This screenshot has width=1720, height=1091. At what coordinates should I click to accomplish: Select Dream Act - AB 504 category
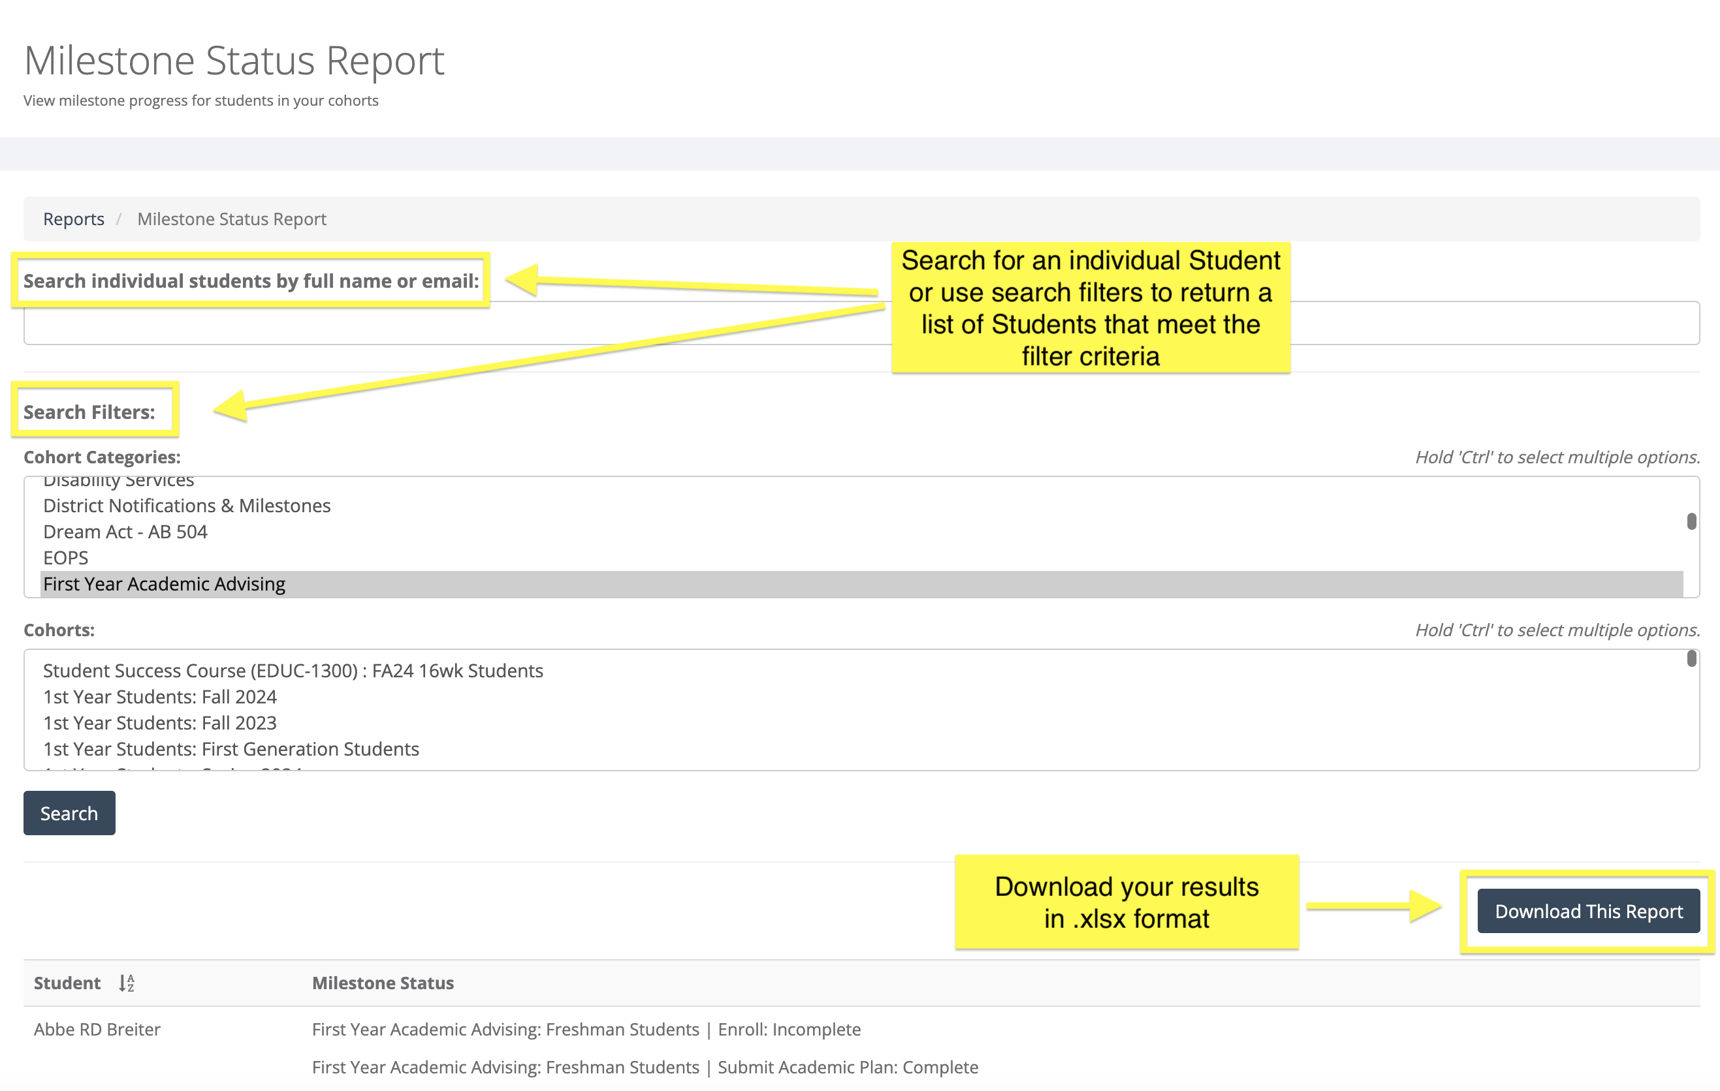click(125, 531)
